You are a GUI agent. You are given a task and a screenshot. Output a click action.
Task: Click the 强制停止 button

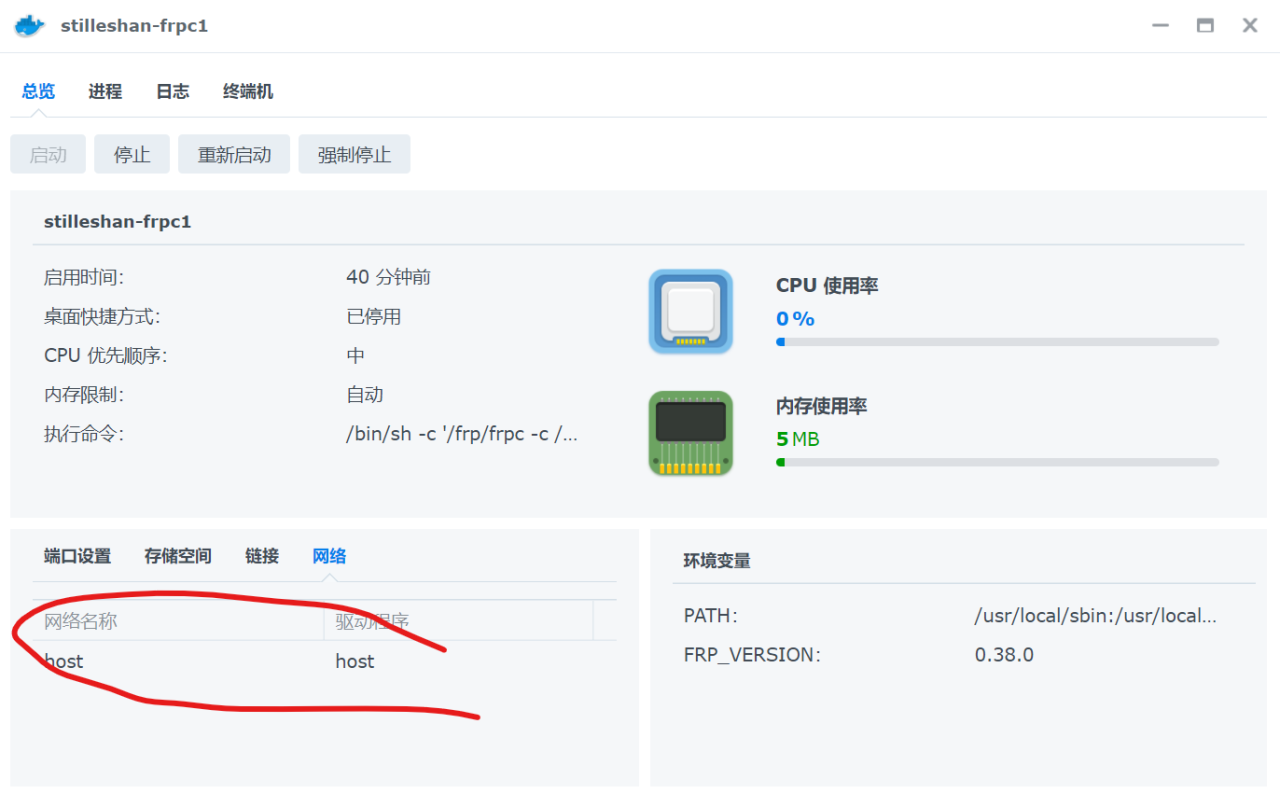pos(354,153)
